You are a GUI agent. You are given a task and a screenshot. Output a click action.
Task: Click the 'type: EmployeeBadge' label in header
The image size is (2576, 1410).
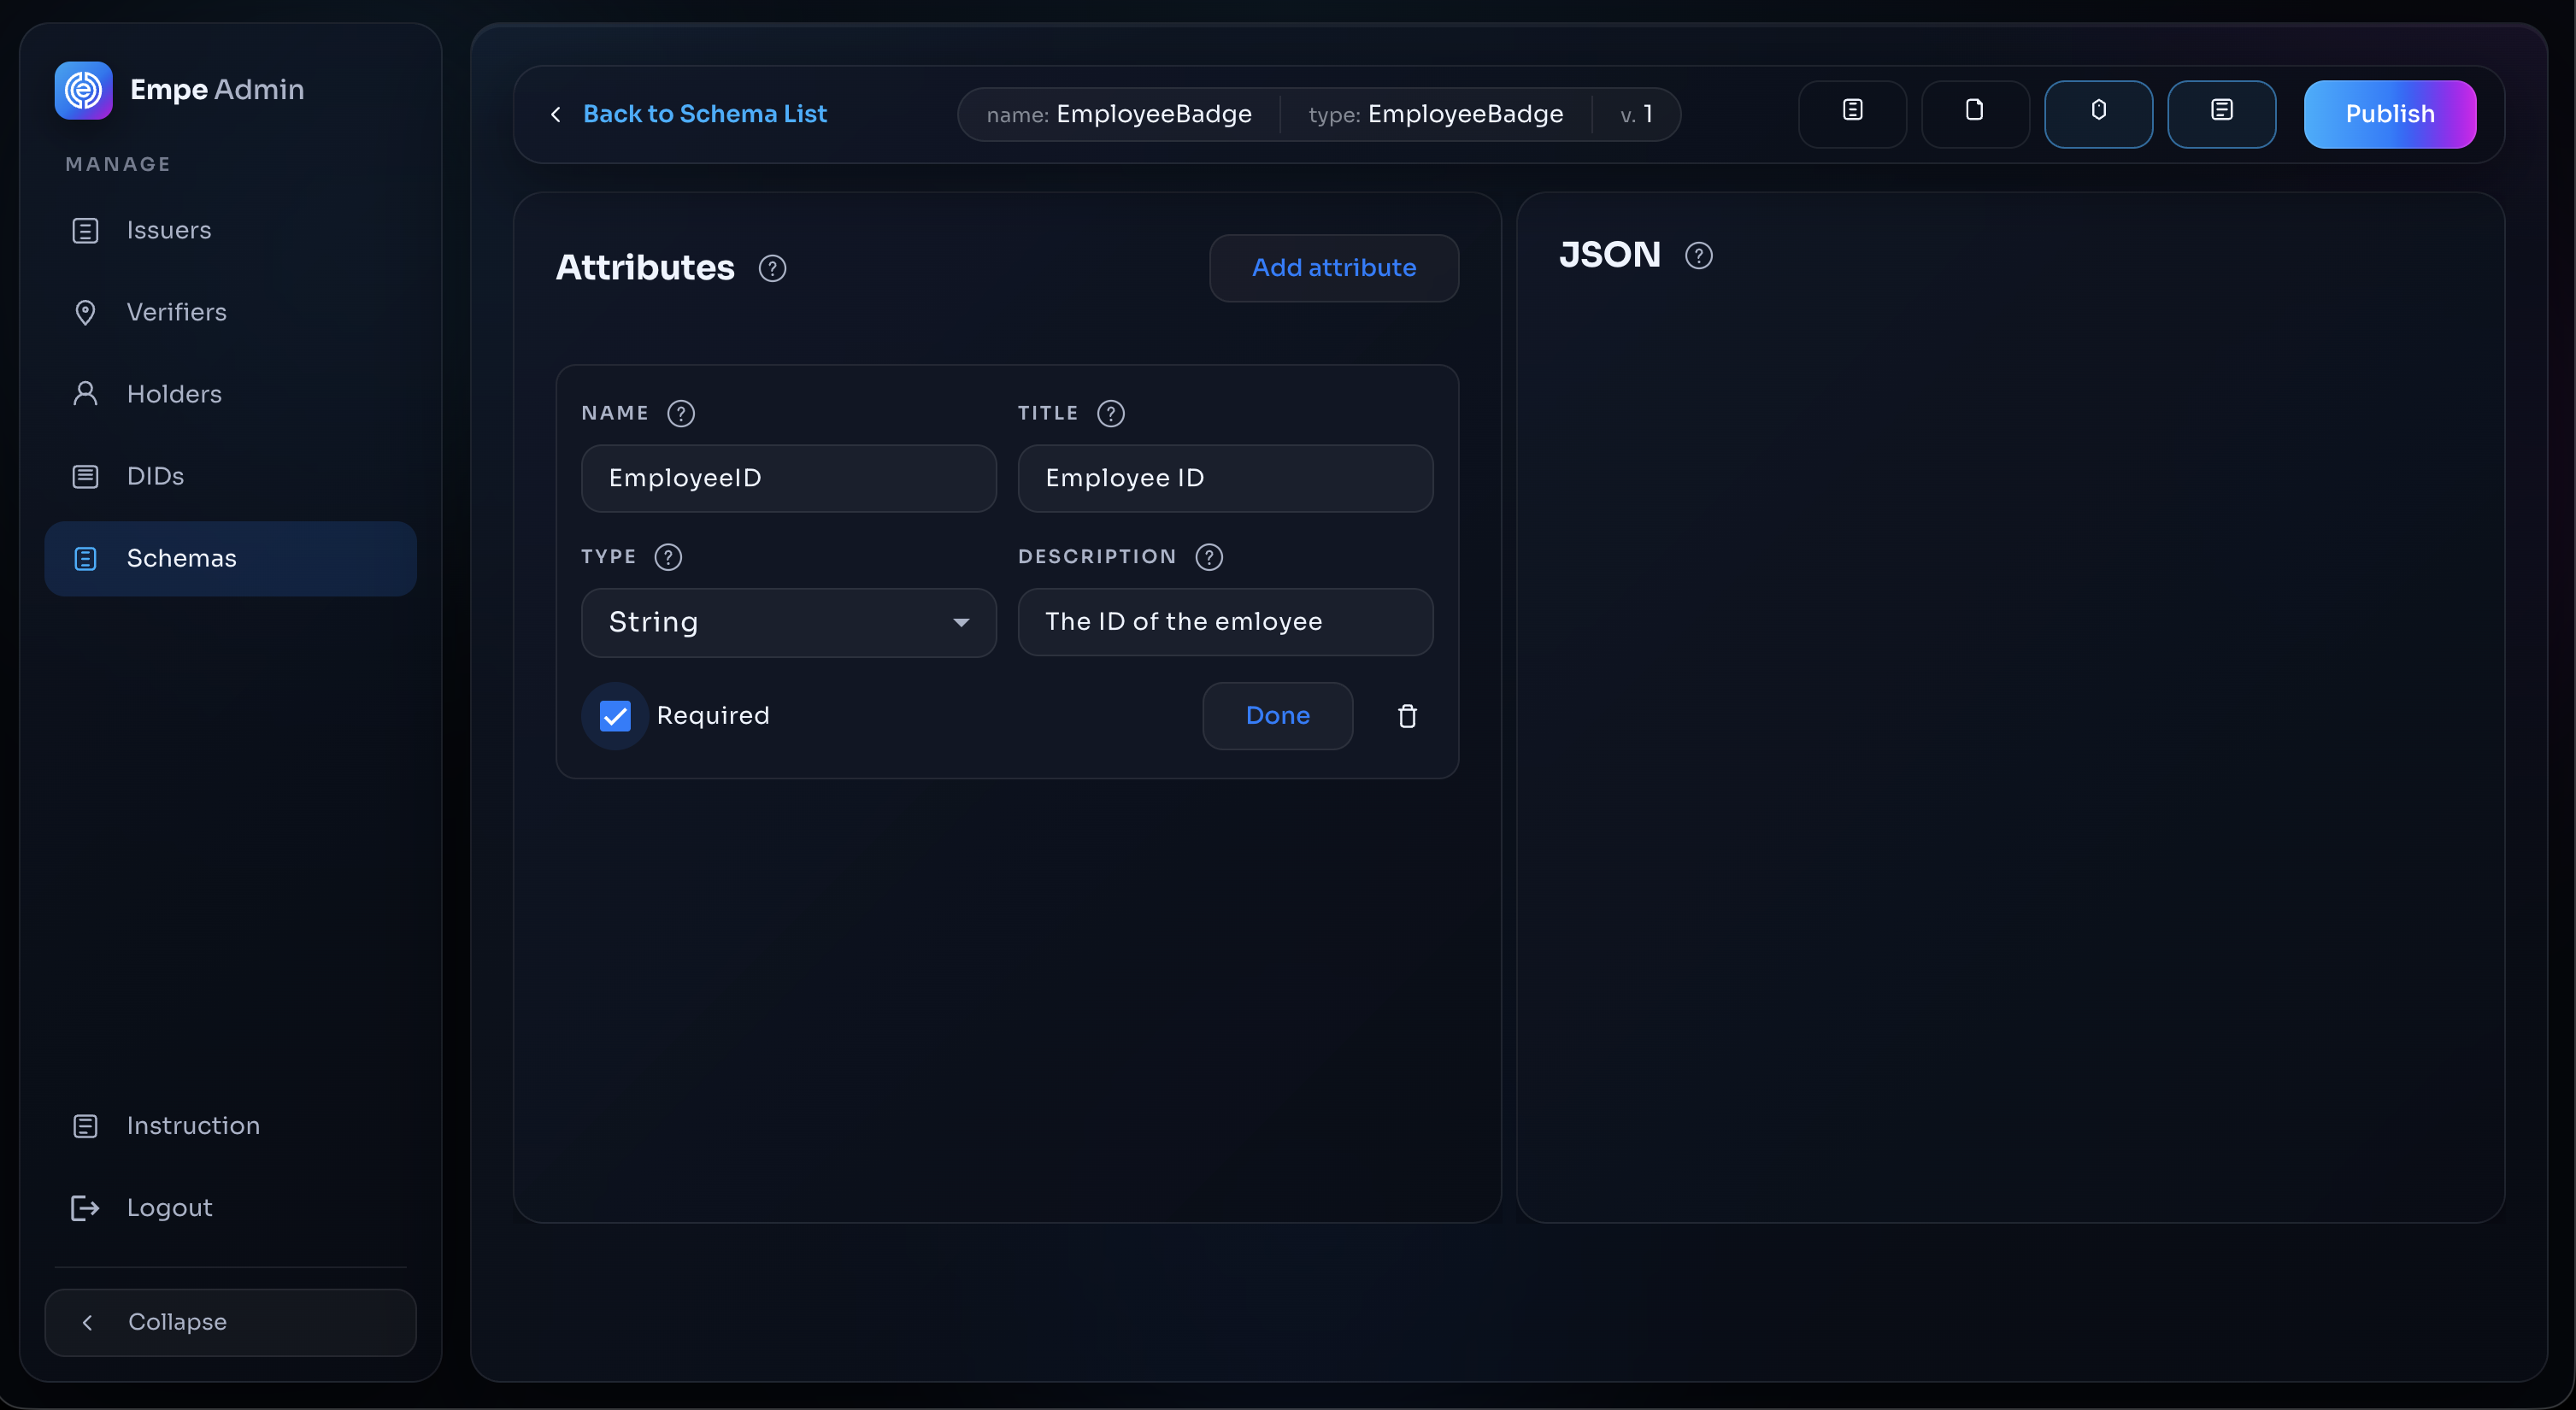(1435, 114)
